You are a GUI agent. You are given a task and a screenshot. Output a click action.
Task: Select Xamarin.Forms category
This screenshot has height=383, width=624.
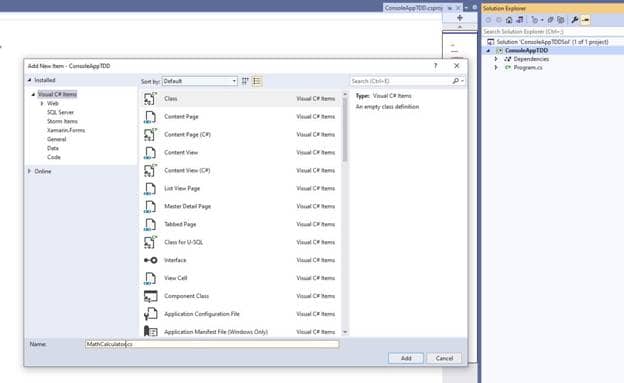point(66,131)
